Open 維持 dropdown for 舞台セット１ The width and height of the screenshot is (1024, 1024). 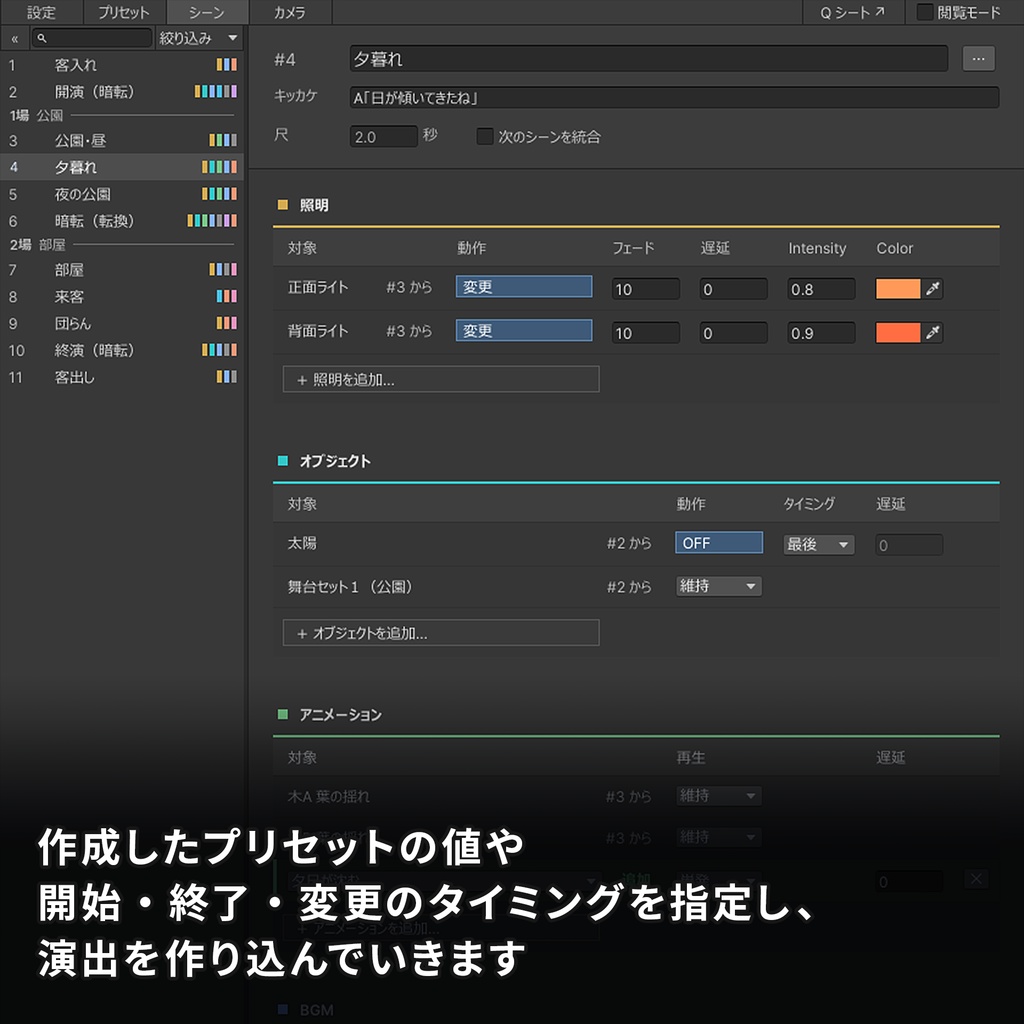718,586
